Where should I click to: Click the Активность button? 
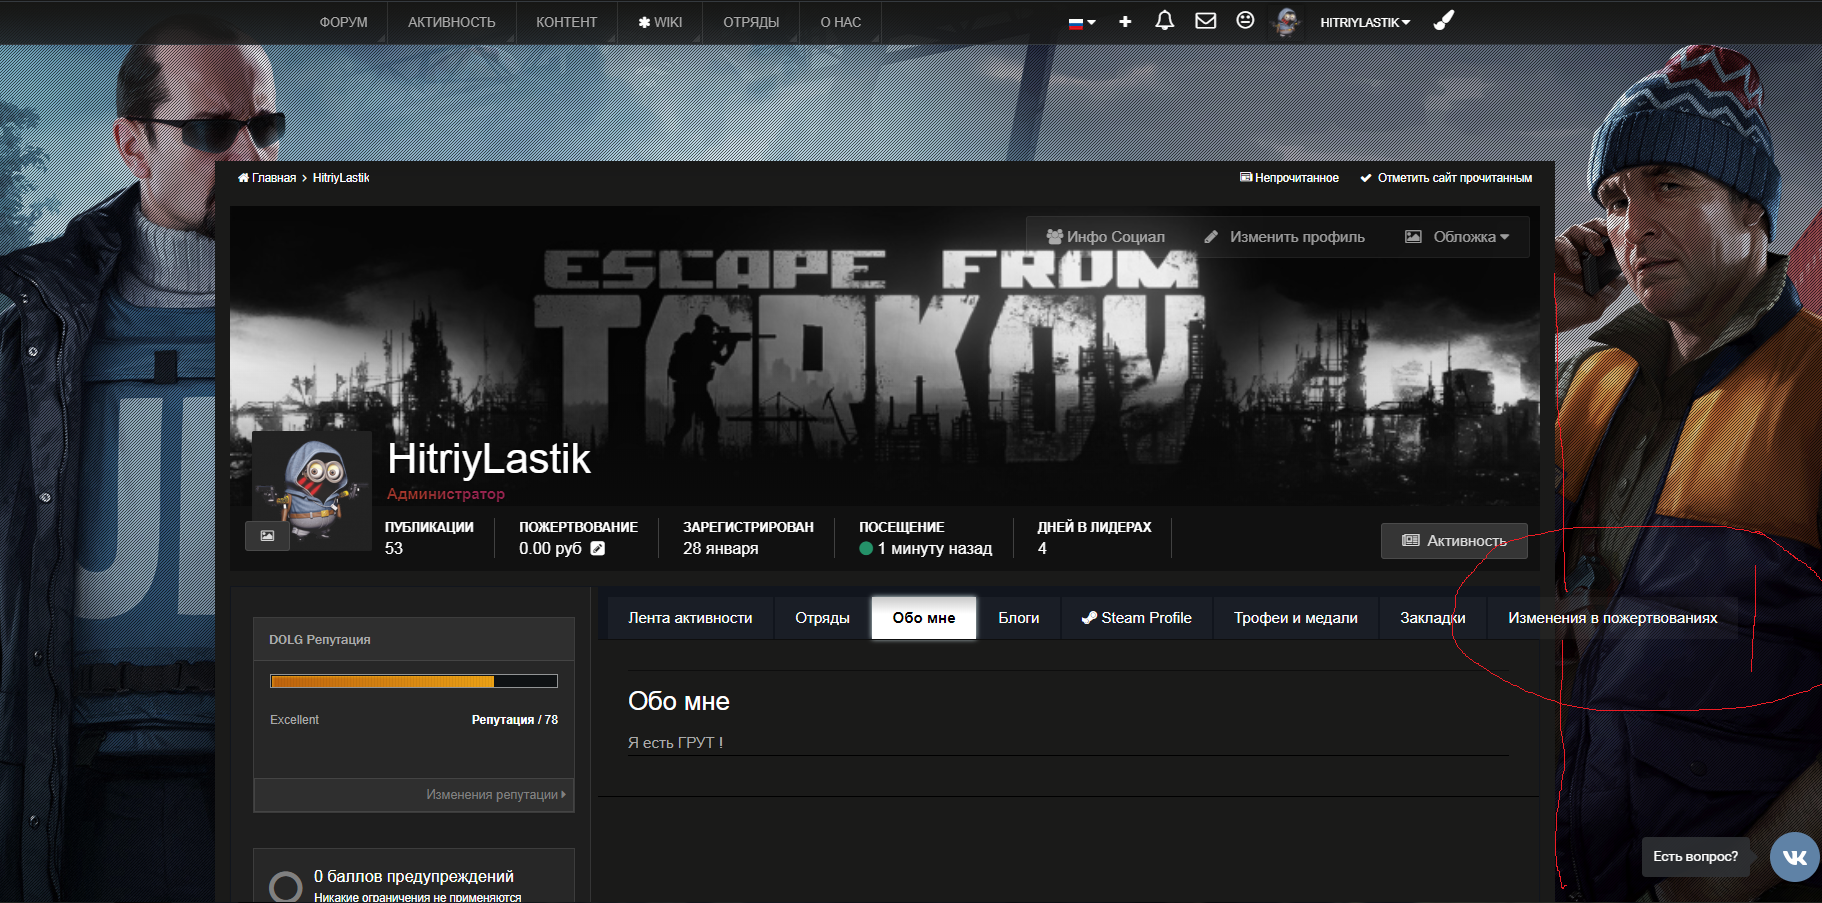(x=1454, y=541)
